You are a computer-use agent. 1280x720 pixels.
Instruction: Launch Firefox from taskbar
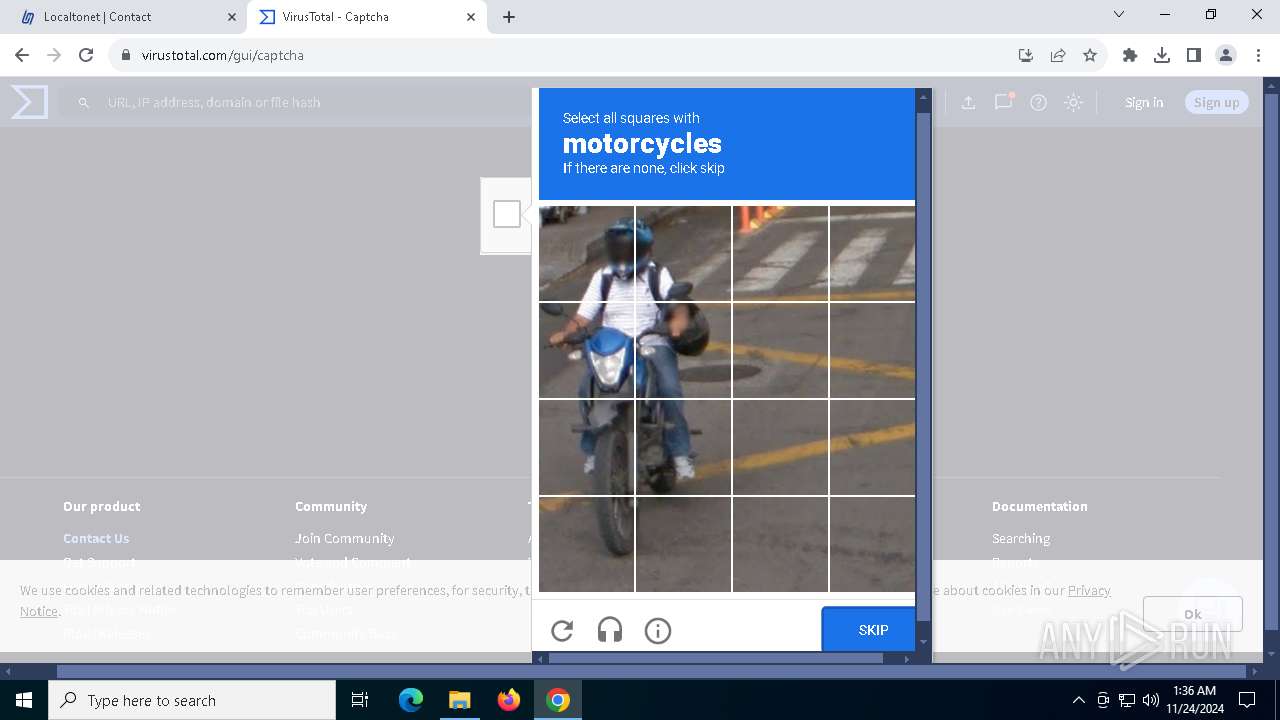click(x=509, y=700)
